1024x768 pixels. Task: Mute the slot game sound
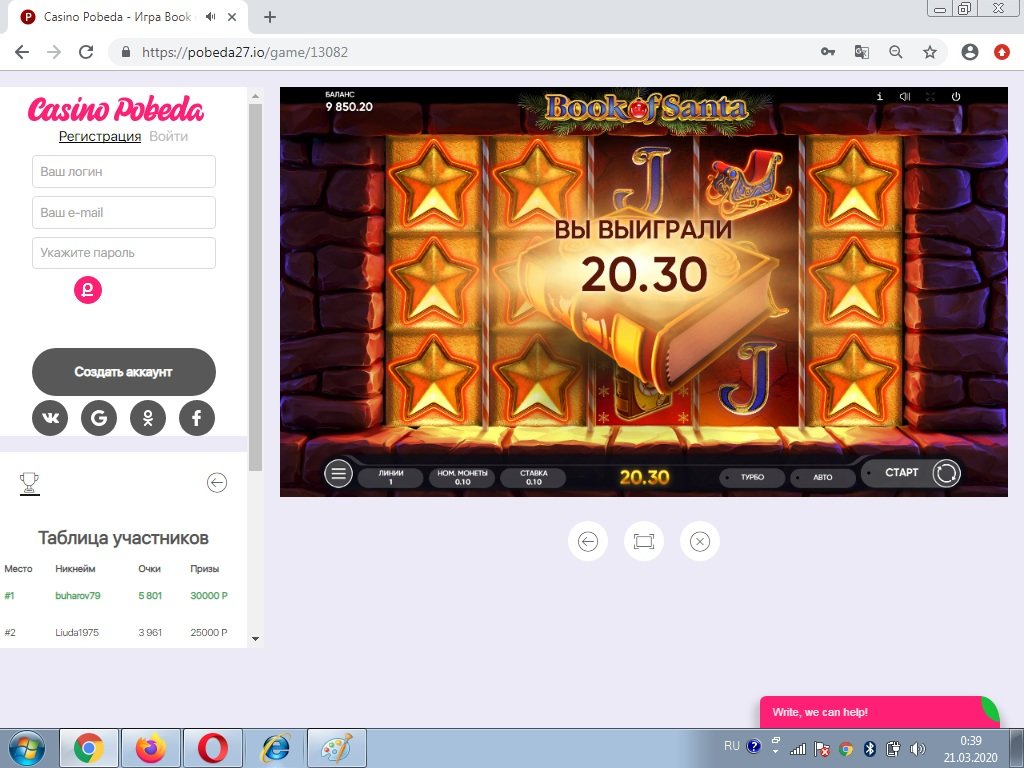(x=904, y=97)
